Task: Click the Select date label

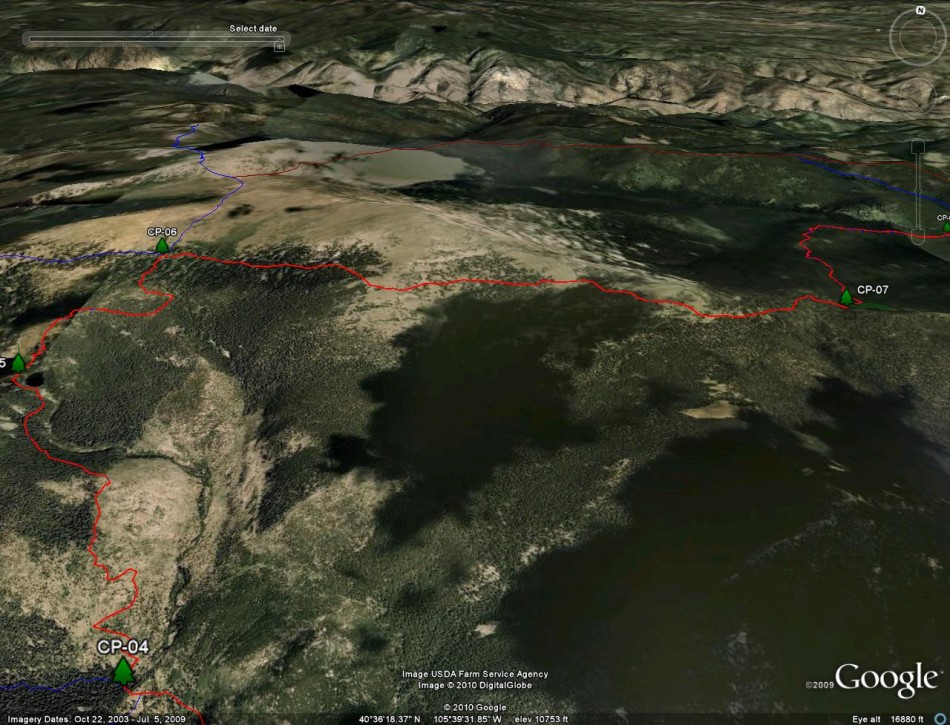Action: (253, 28)
